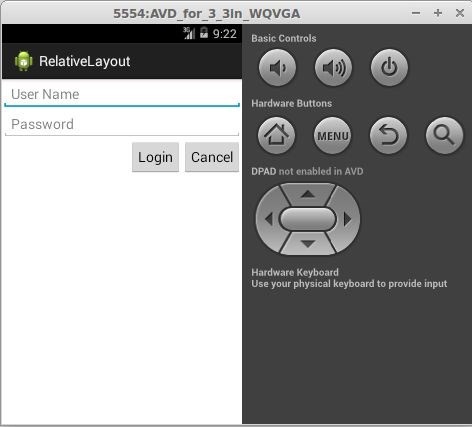
Task: Click the Login button
Action: pyautogui.click(x=155, y=157)
